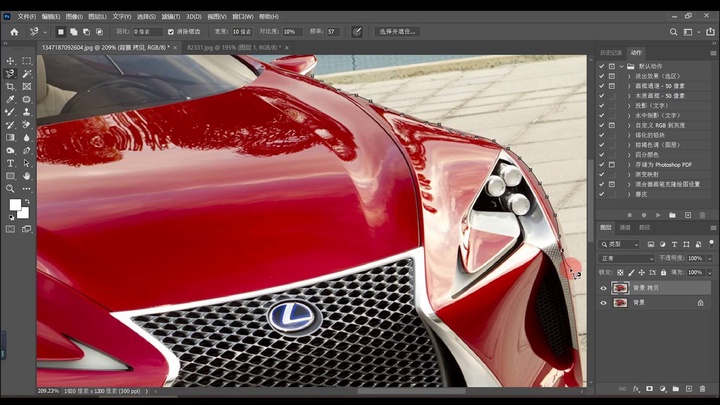Add a layer mask with the mask icon
The height and width of the screenshot is (405, 720).
click(649, 388)
